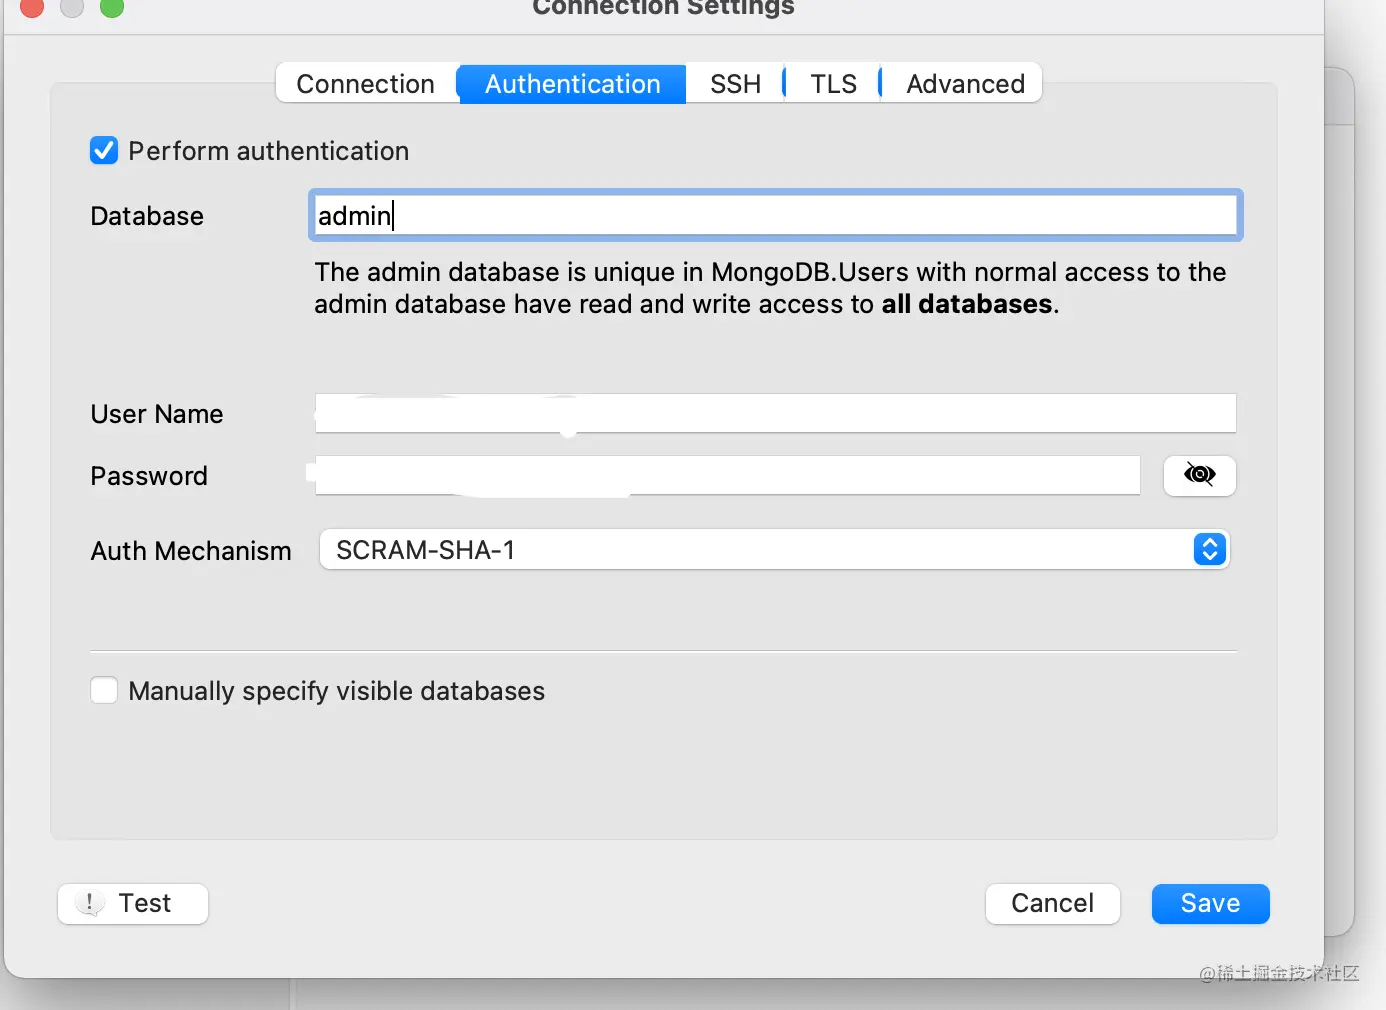The width and height of the screenshot is (1386, 1010).
Task: Toggle password visibility with the eye icon
Action: [x=1199, y=475]
